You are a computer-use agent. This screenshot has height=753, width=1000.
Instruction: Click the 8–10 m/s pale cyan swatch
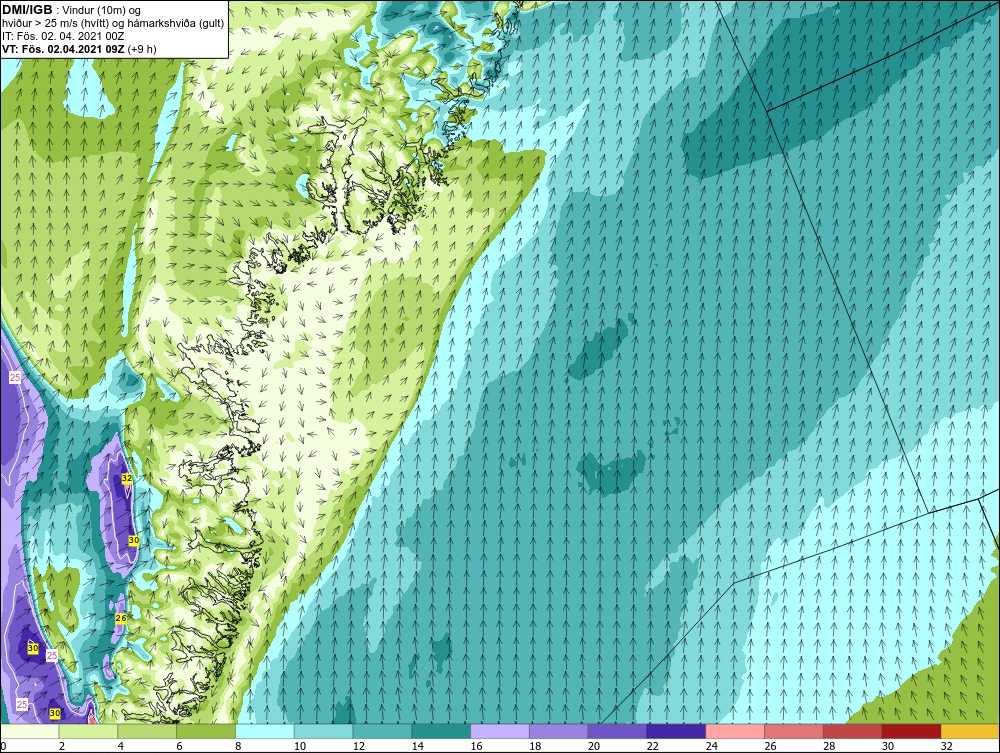[x=265, y=732]
